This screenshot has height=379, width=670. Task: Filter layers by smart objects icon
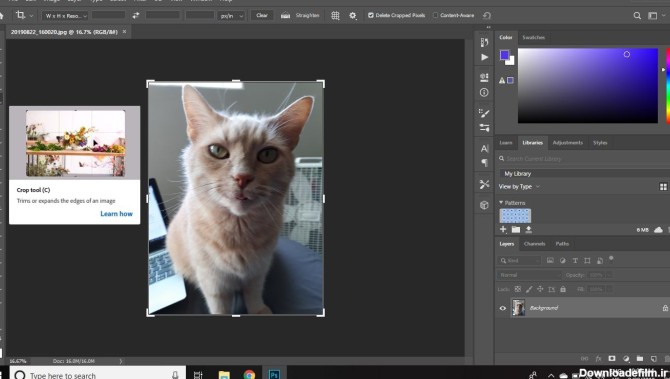600,261
